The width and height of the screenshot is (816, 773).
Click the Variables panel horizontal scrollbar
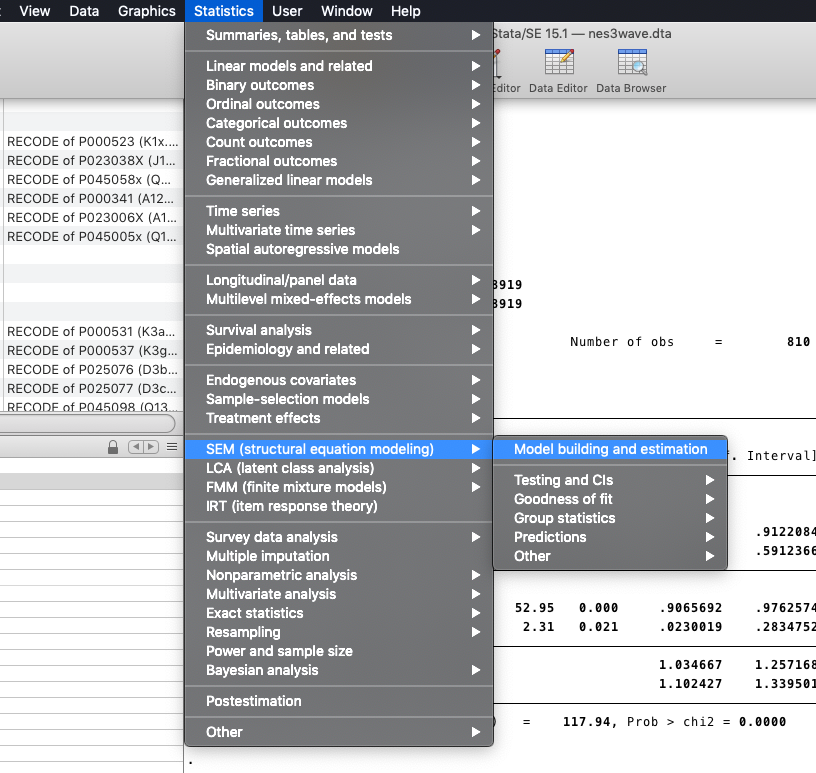coord(87,423)
